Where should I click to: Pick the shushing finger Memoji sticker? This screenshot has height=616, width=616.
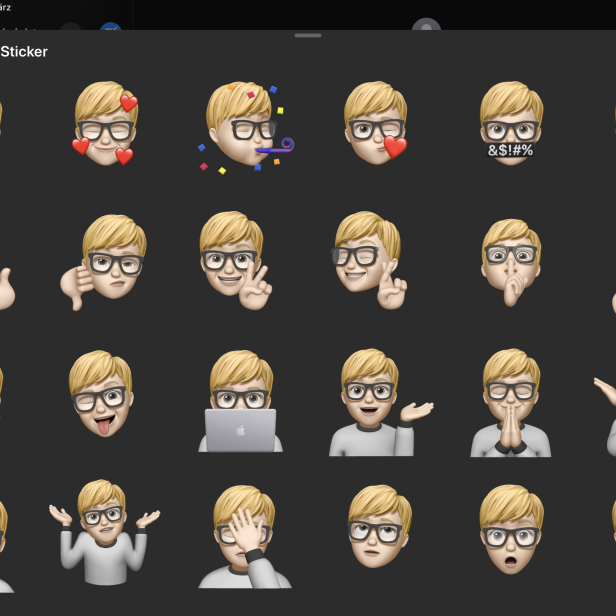[511, 262]
